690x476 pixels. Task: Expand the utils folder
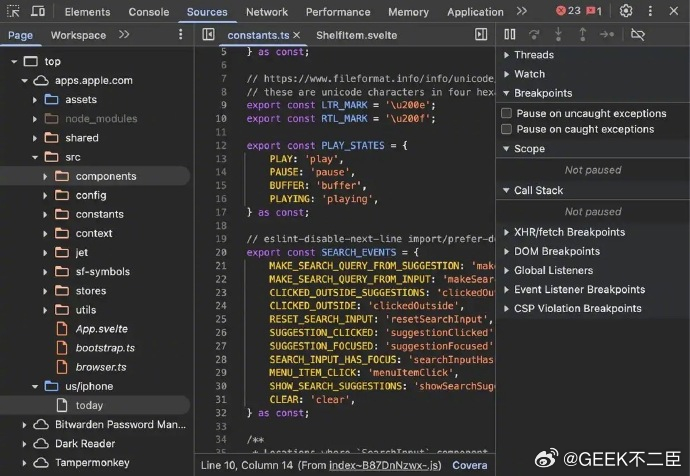45,310
